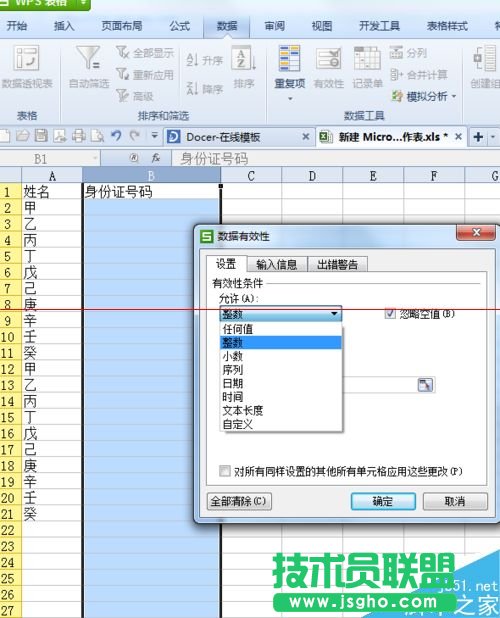Click the 确定 button
Image resolution: width=500 pixels, height=618 pixels.
pos(383,501)
